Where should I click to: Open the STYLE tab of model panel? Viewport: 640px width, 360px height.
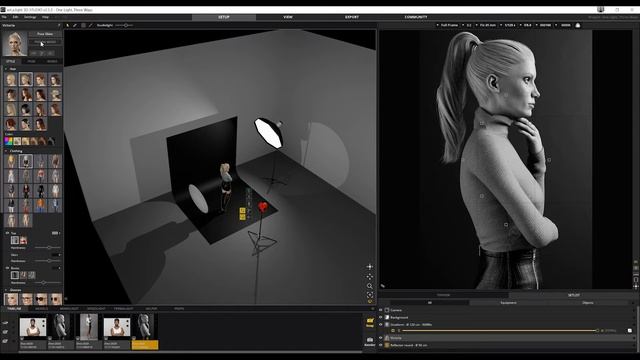click(11, 61)
